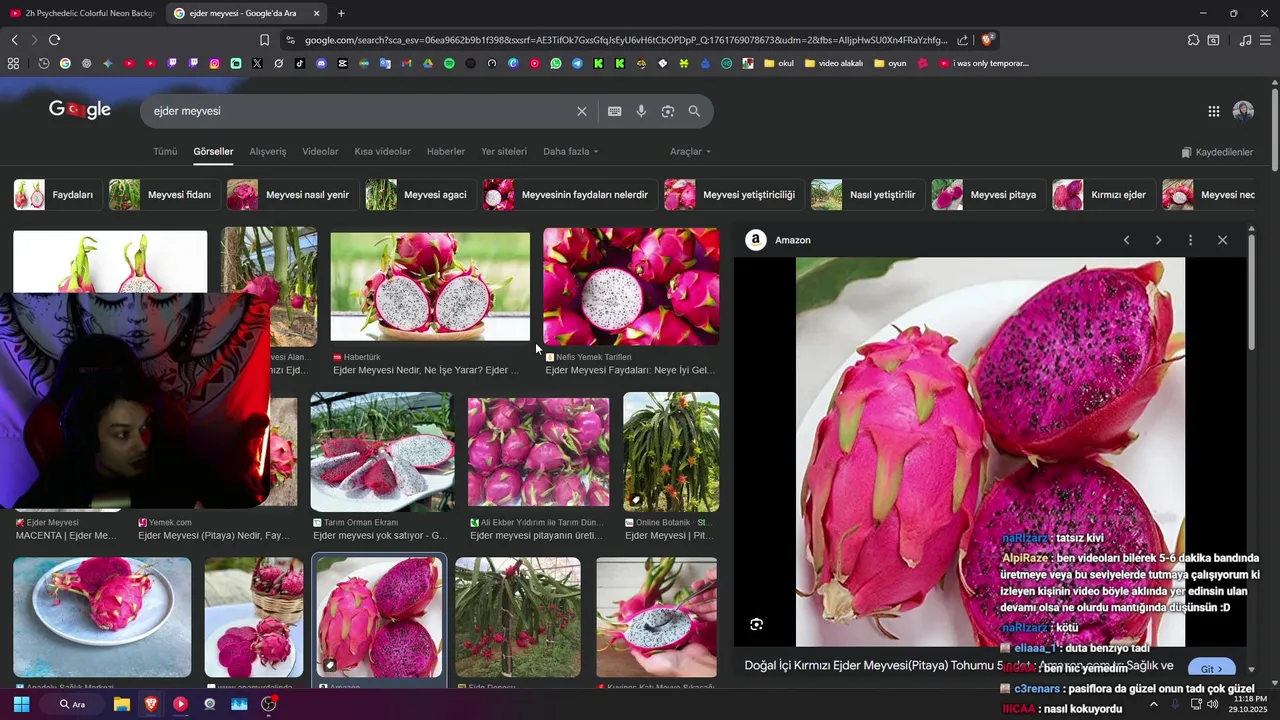Open the Brave Shields lion icon
The image size is (1280, 720).
coord(987,40)
